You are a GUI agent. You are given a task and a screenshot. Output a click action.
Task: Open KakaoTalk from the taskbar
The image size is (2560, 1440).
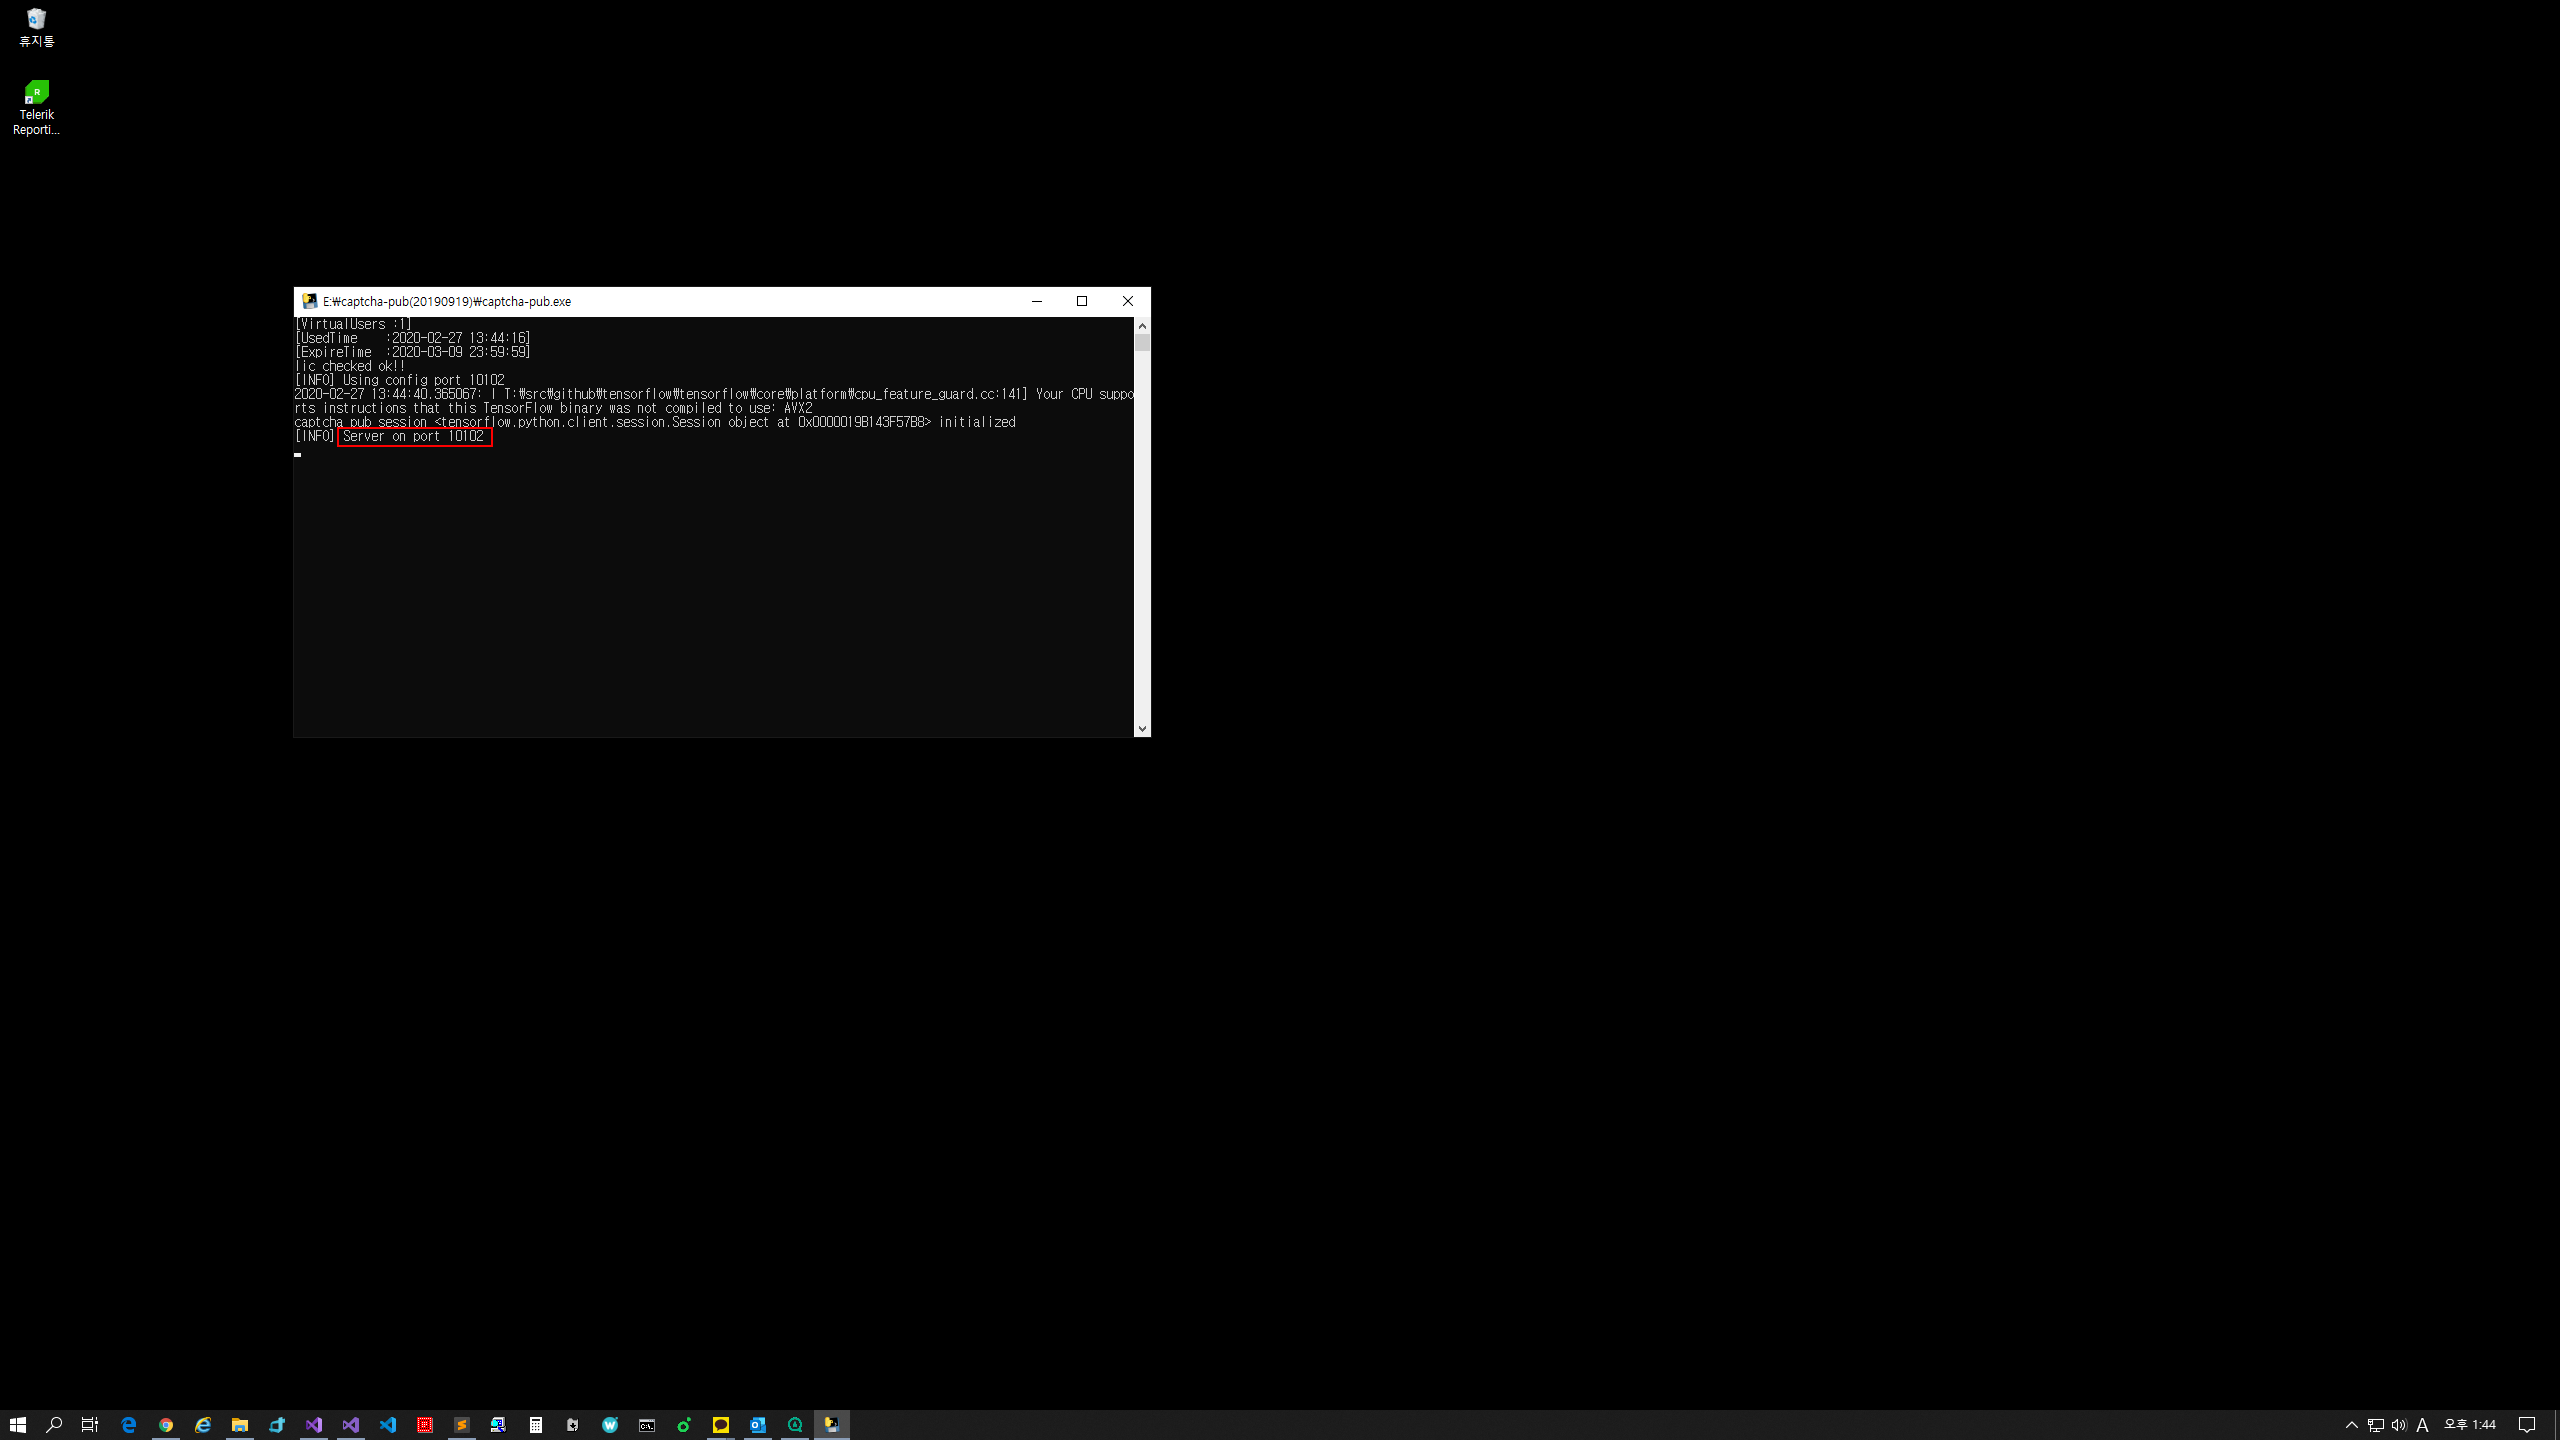[721, 1425]
